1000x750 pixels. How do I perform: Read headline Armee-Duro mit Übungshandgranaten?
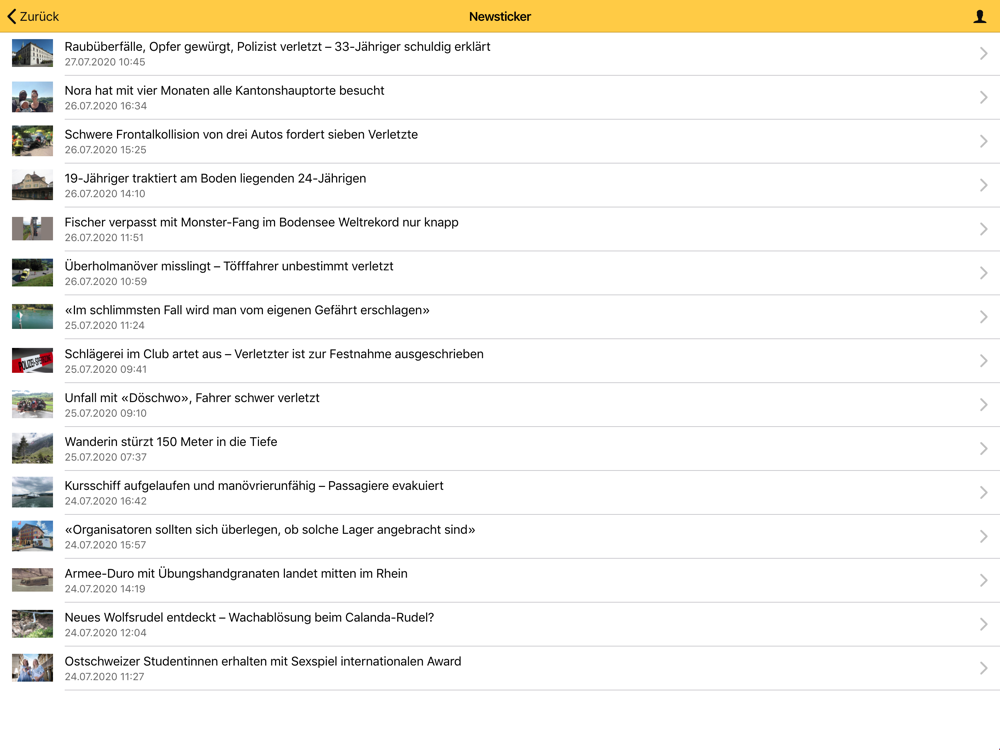pos(236,574)
